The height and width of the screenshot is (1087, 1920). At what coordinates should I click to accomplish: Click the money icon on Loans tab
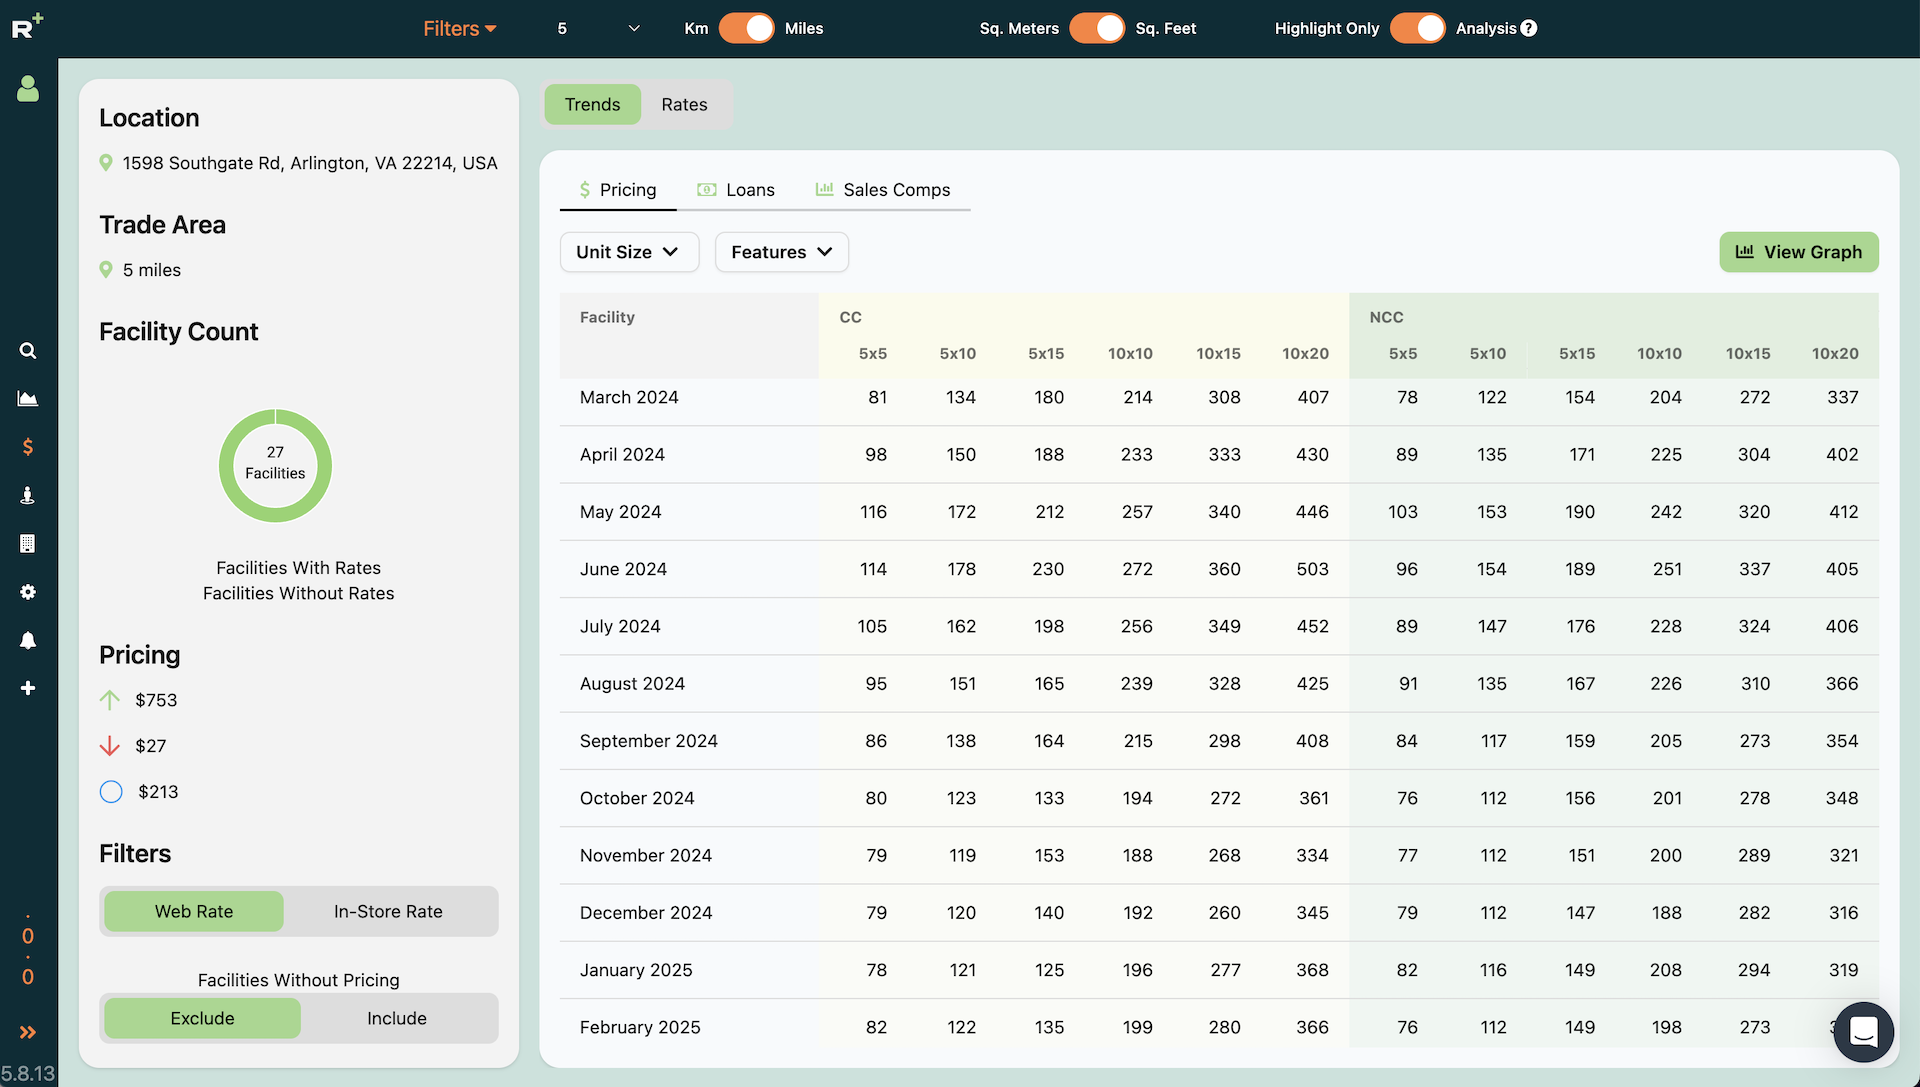(707, 190)
